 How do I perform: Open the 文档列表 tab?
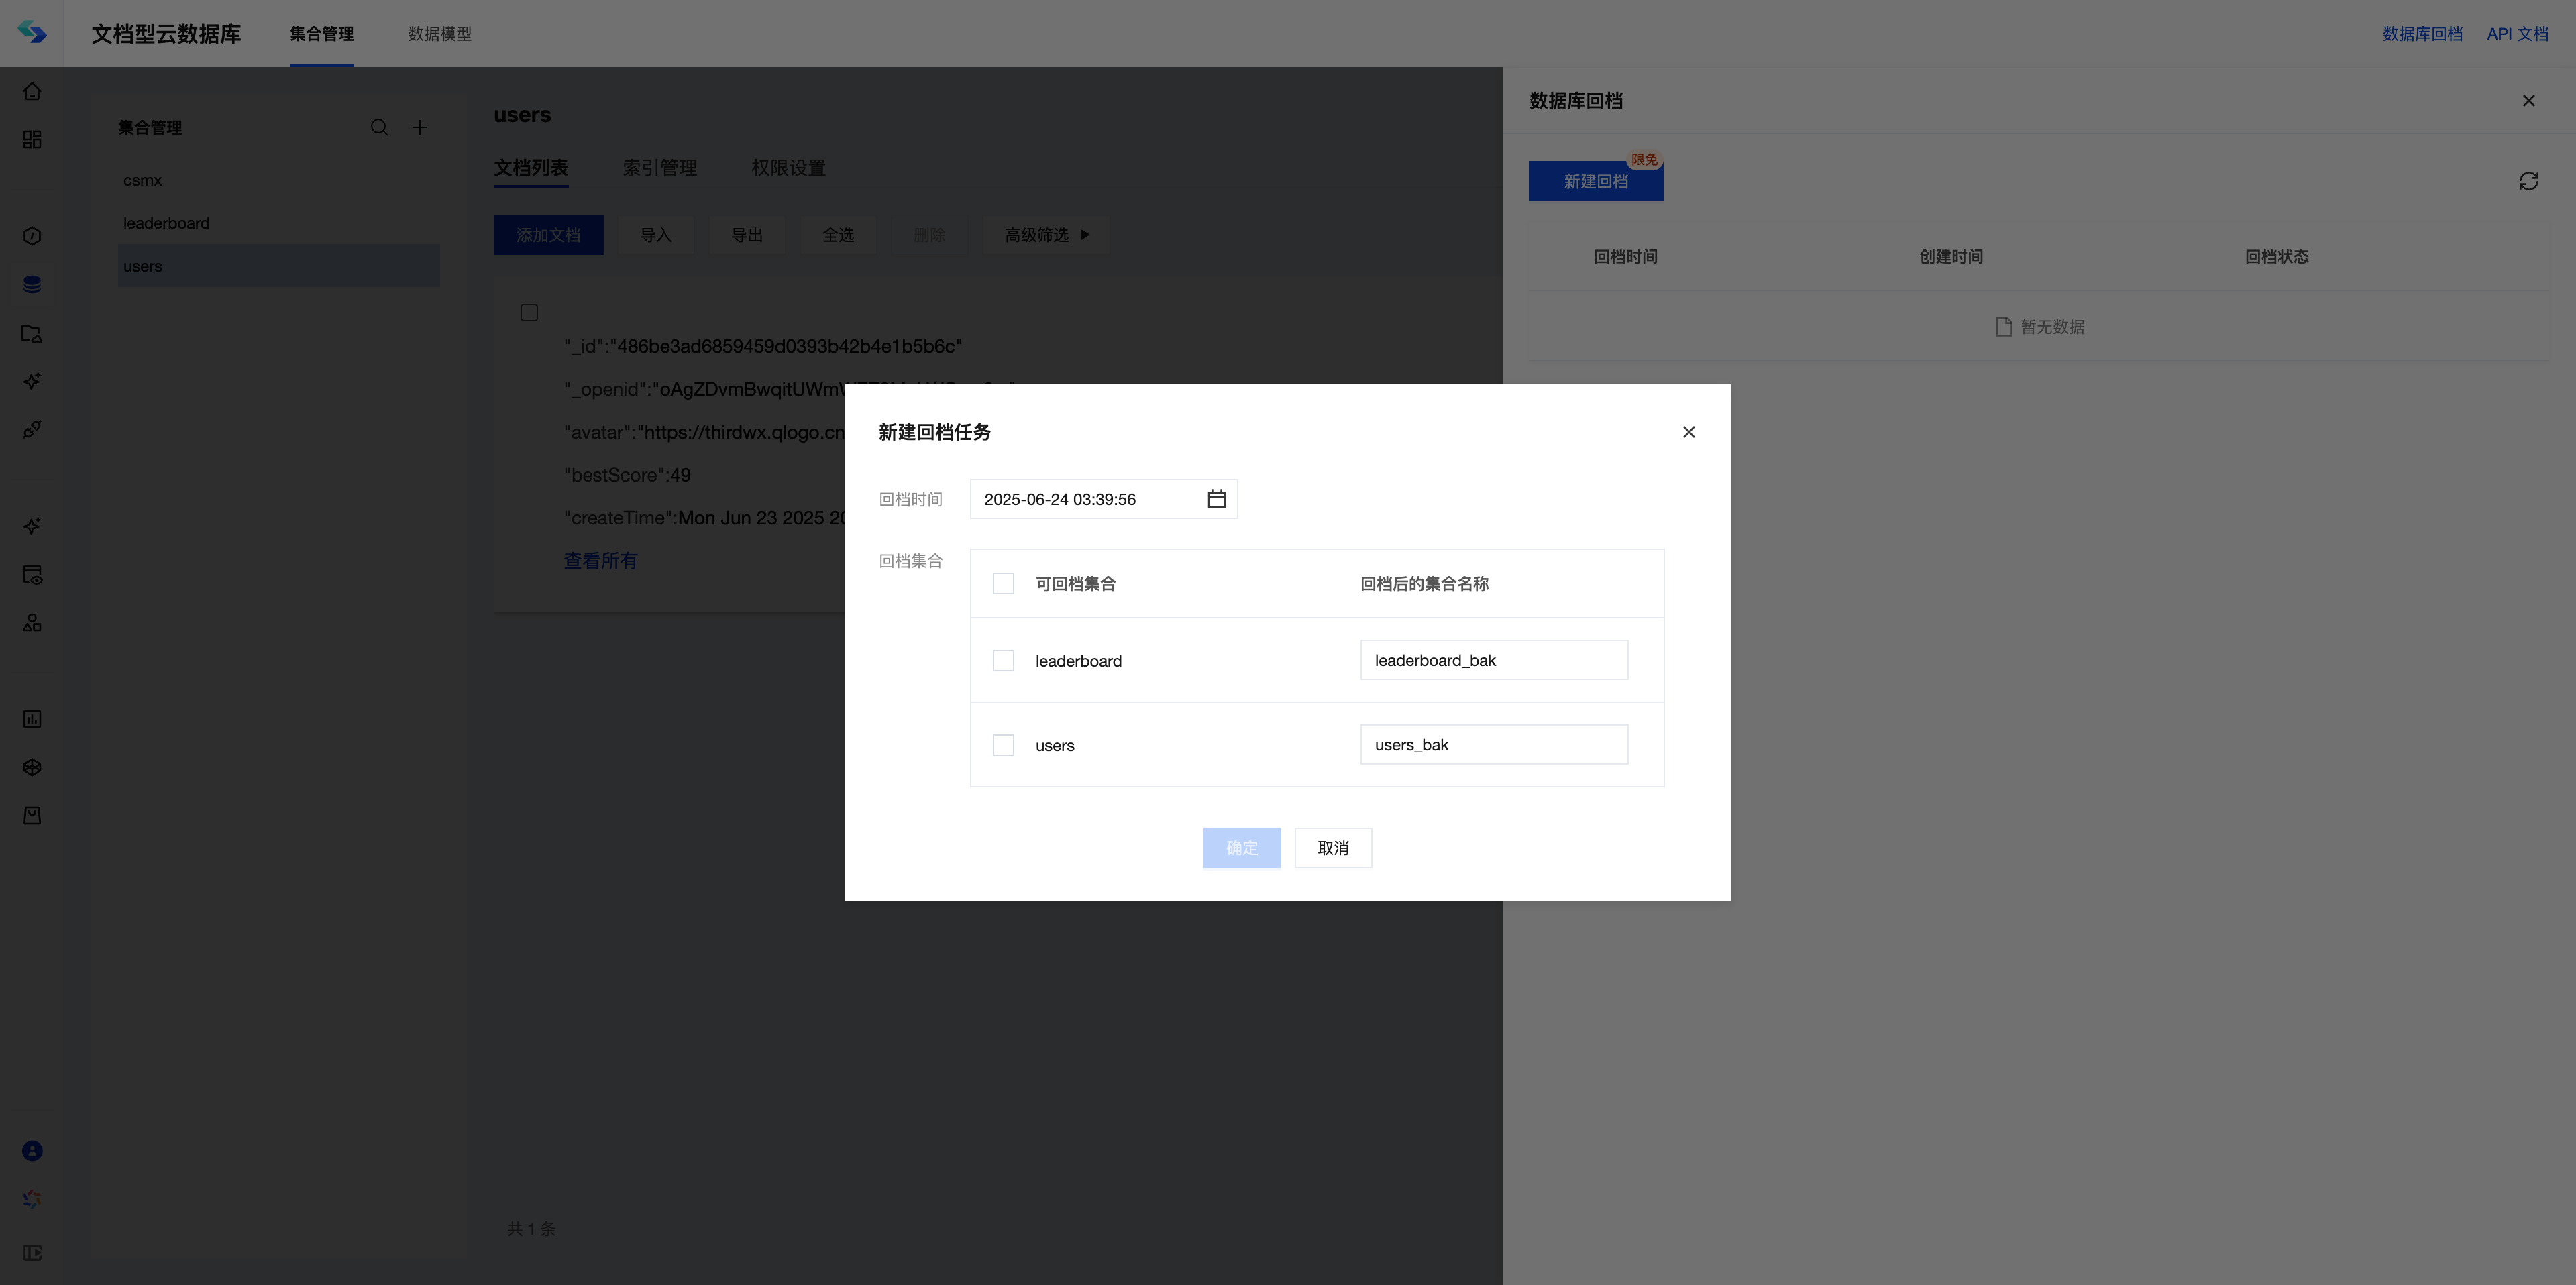pos(531,168)
